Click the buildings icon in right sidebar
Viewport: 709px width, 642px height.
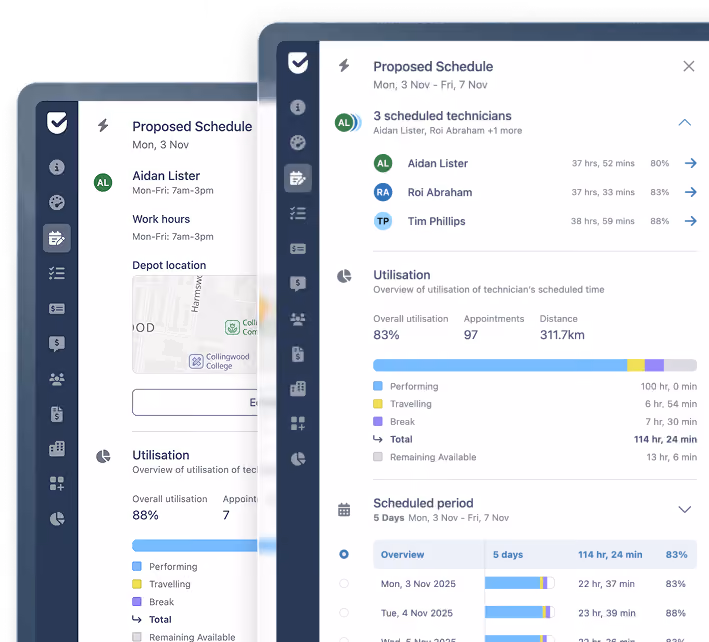tap(298, 388)
